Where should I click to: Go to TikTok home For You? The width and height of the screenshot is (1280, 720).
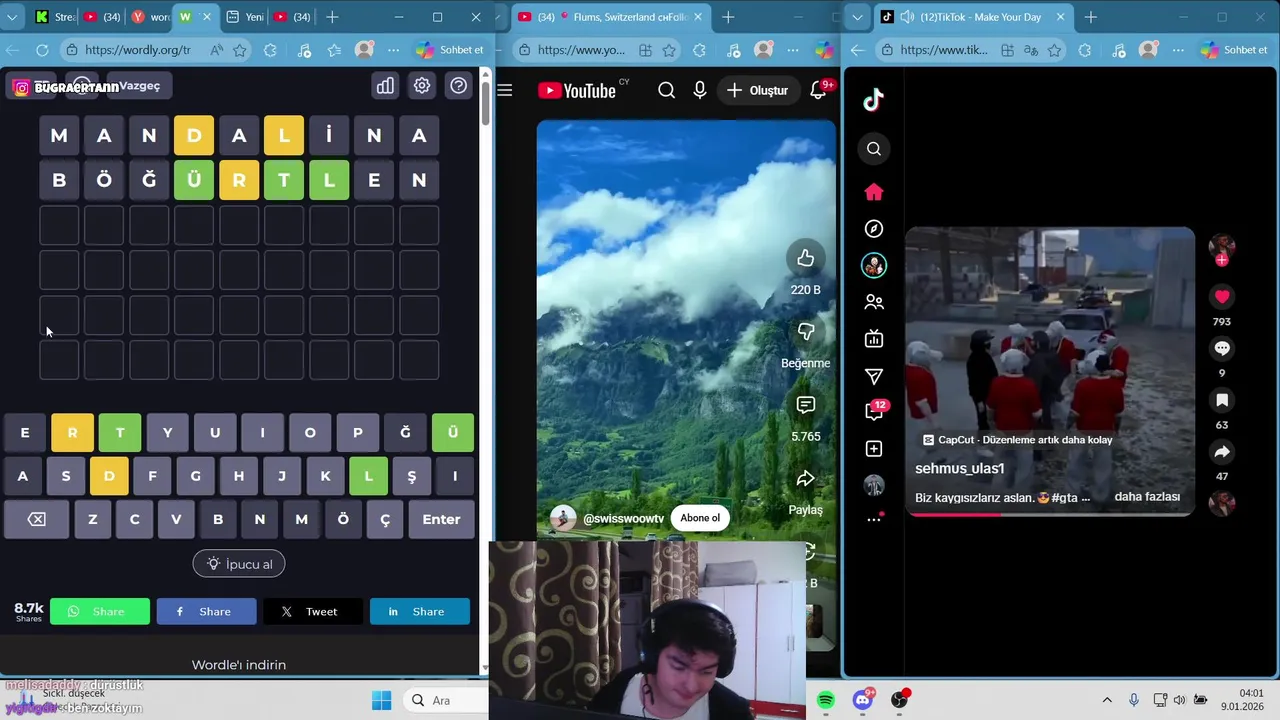point(874,192)
